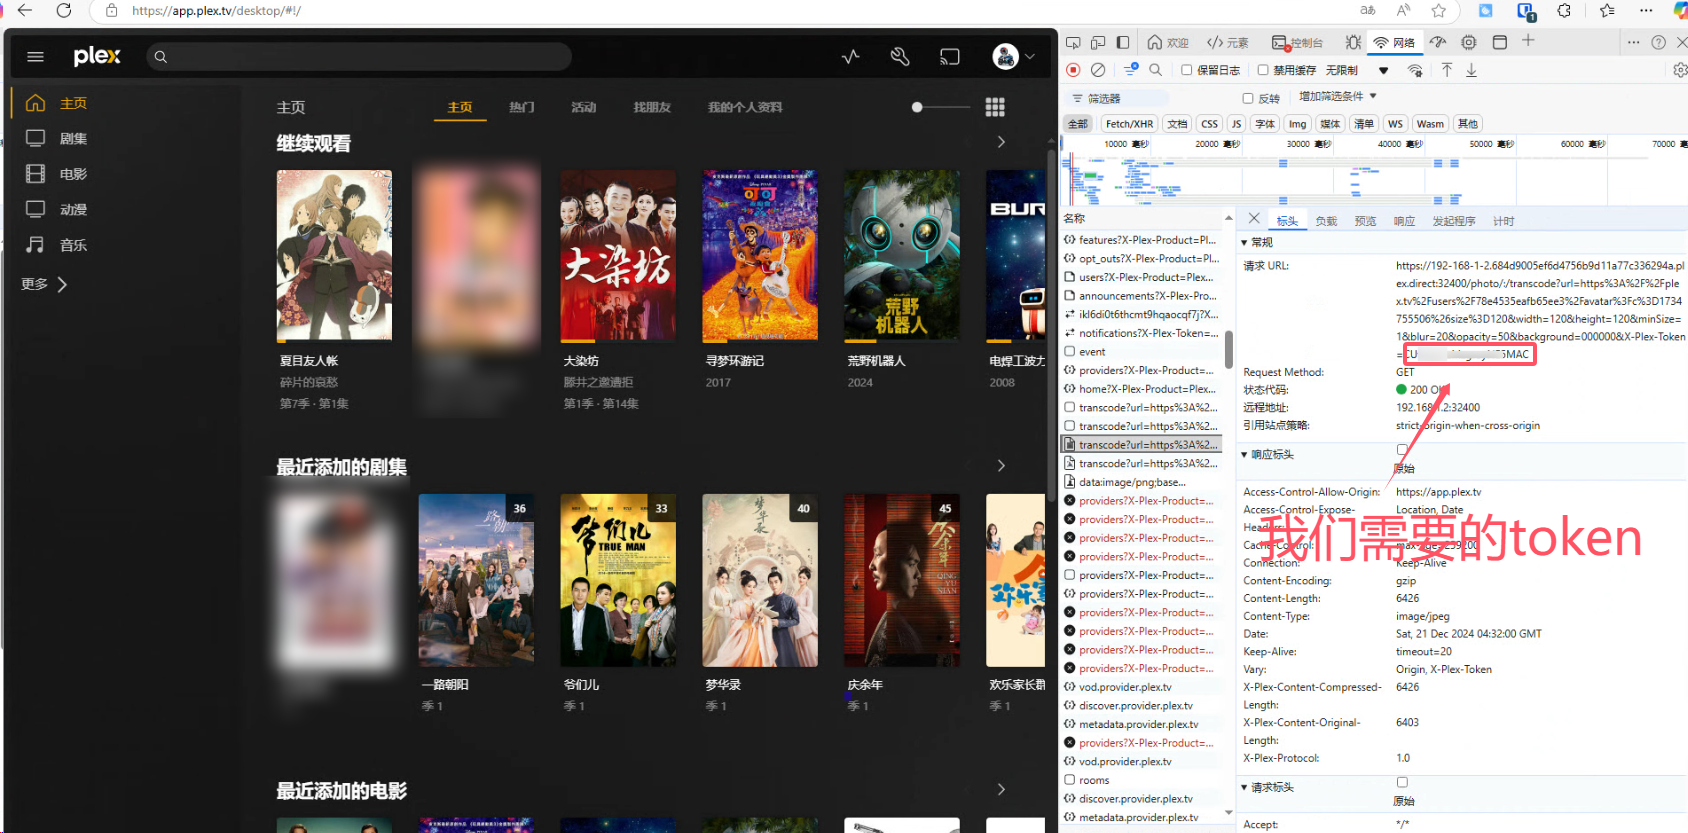Open the sources bug icon tab
This screenshot has height=833, width=1688.
click(1353, 42)
